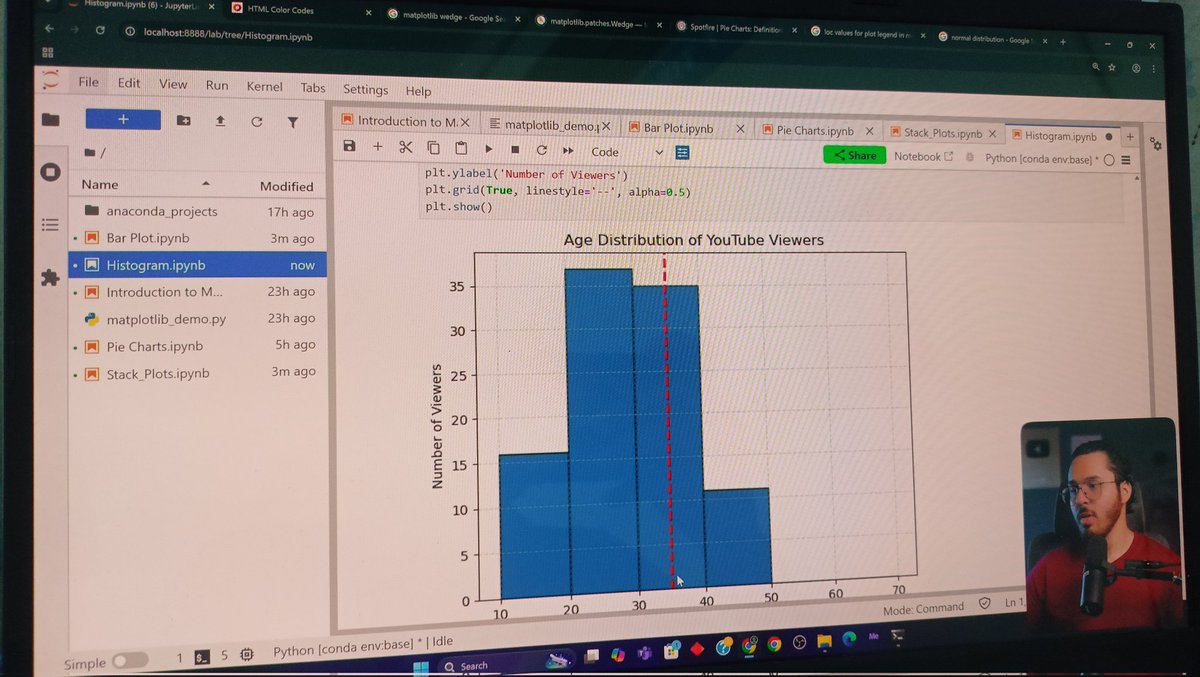Paste cell from clipboard

pyautogui.click(x=460, y=148)
